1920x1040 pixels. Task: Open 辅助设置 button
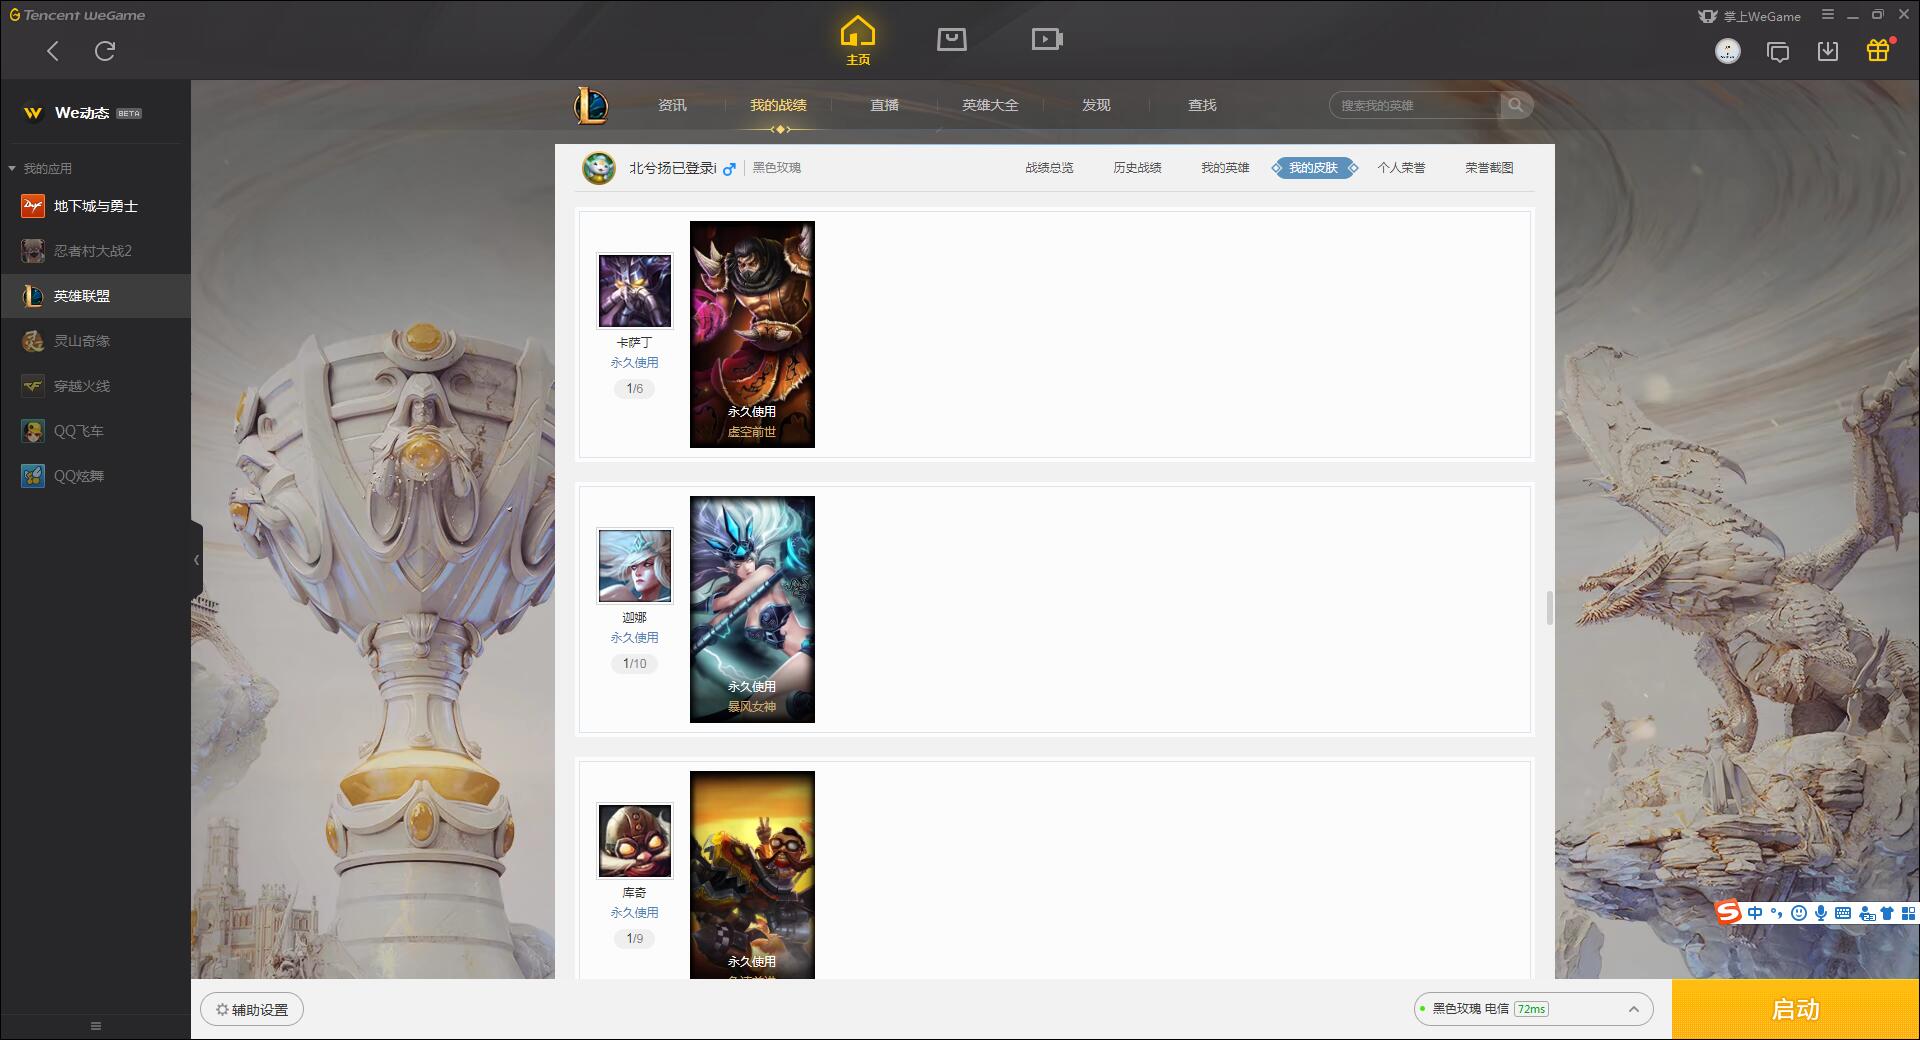click(x=252, y=1010)
